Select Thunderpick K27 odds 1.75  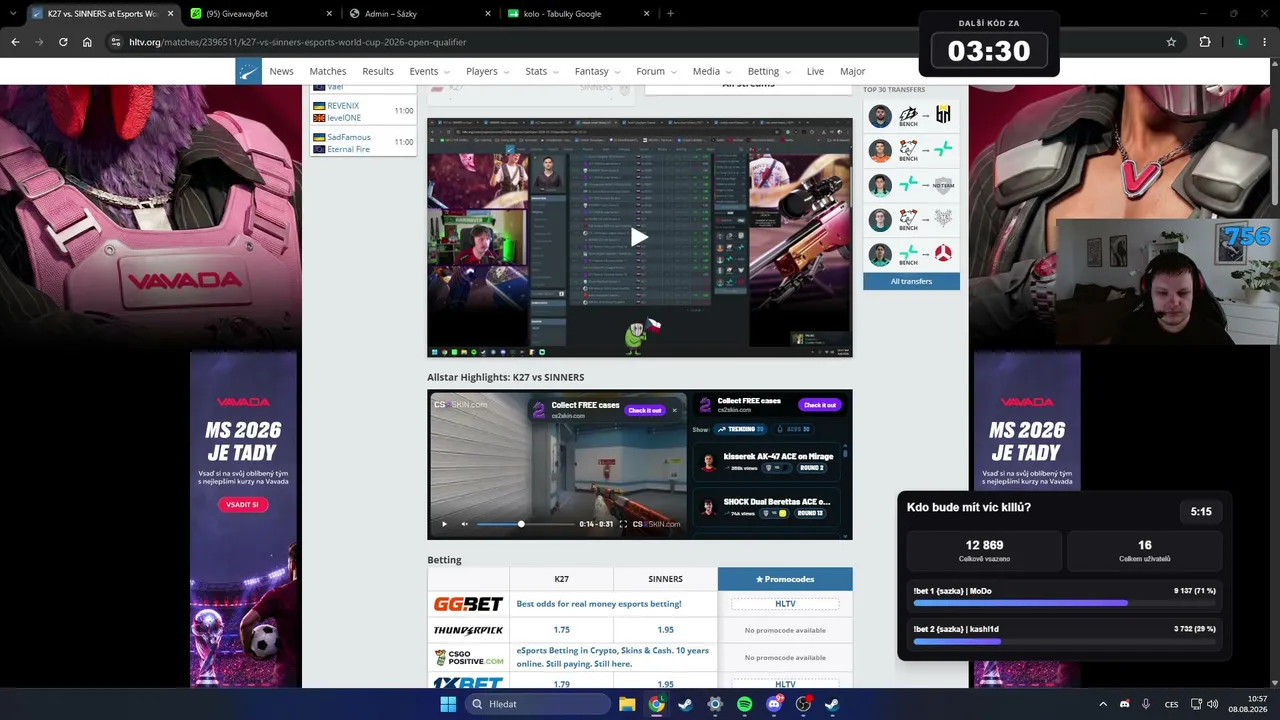(x=561, y=630)
